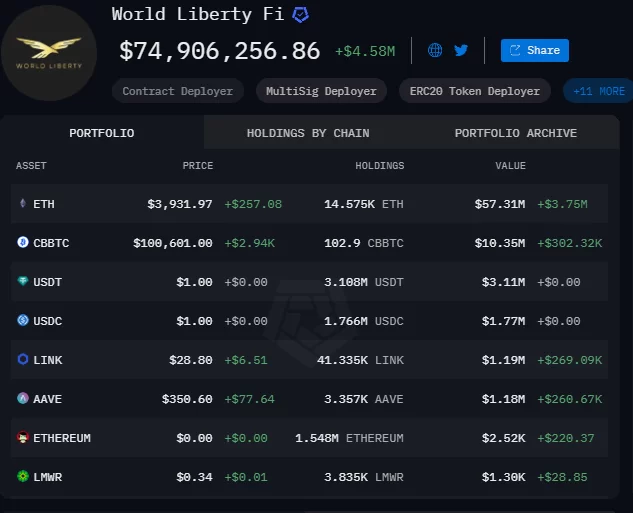Open the Twitter bird icon link

pyautogui.click(x=461, y=50)
